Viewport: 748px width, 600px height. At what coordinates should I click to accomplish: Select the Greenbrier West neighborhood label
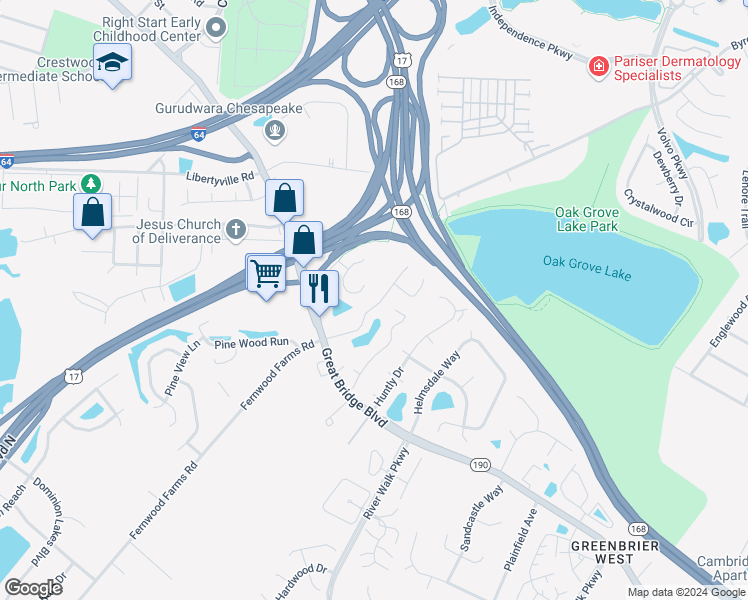[x=615, y=552]
